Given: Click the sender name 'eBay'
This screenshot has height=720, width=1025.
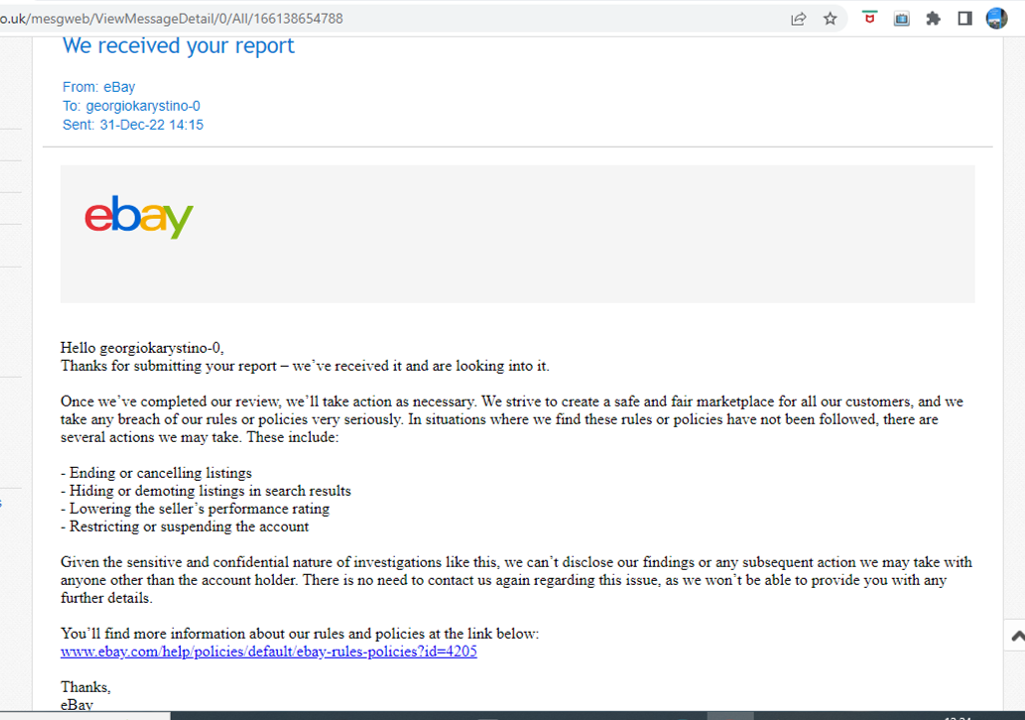Looking at the screenshot, I should coord(119,87).
